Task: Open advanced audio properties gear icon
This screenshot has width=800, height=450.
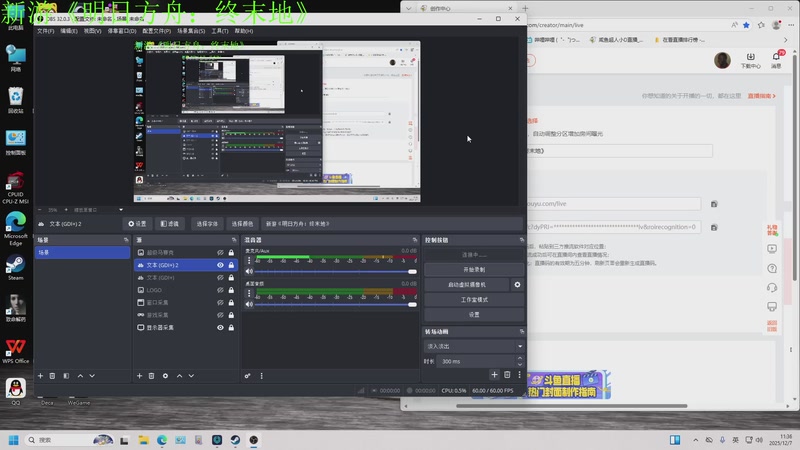Action: (x=247, y=376)
